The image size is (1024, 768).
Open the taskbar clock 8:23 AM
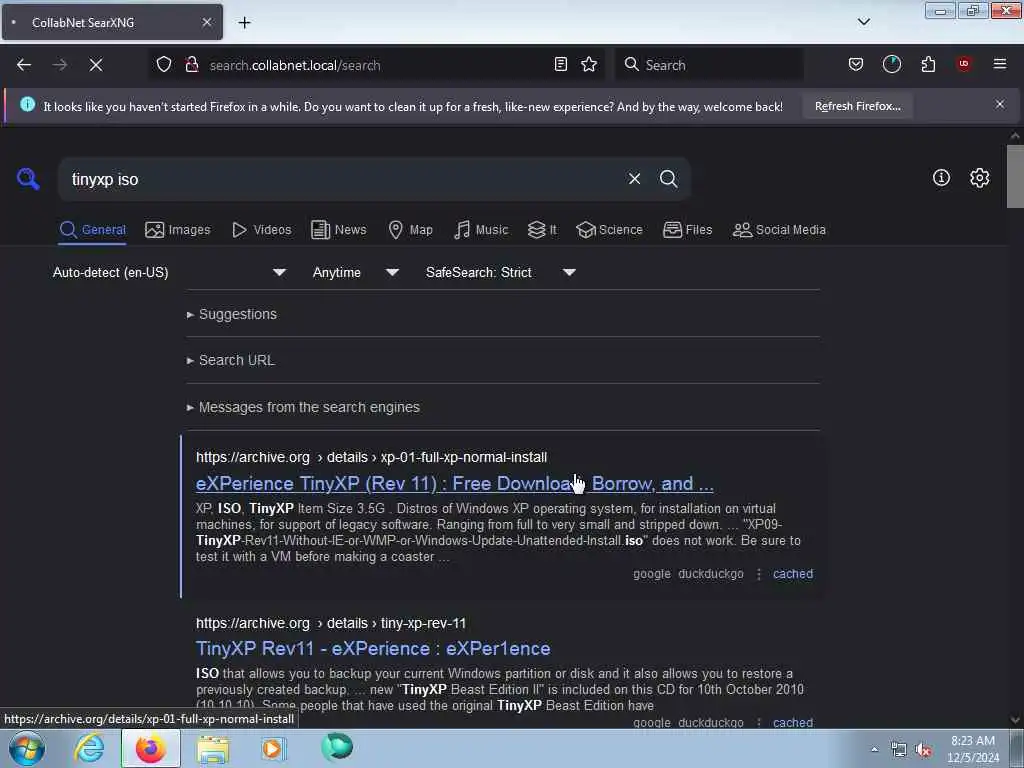tap(972, 749)
